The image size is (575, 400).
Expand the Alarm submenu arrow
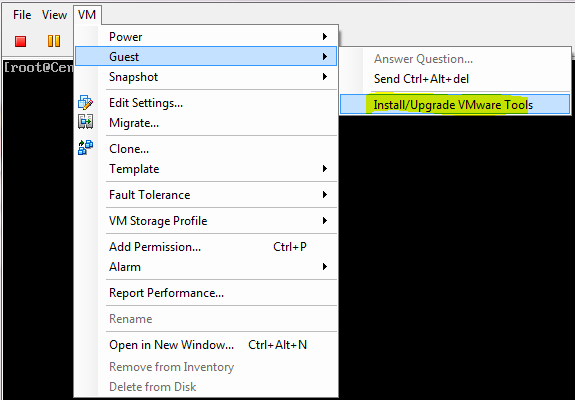(325, 267)
